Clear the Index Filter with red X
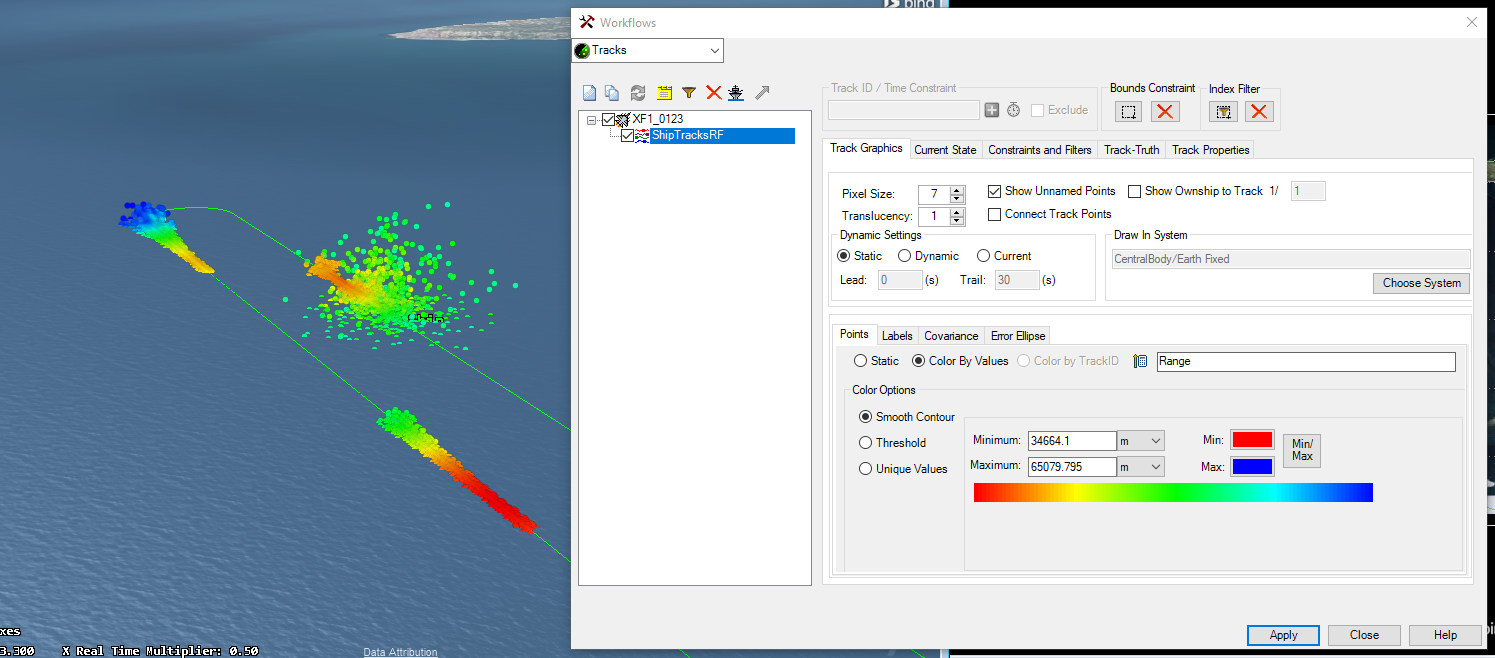 tap(1259, 111)
